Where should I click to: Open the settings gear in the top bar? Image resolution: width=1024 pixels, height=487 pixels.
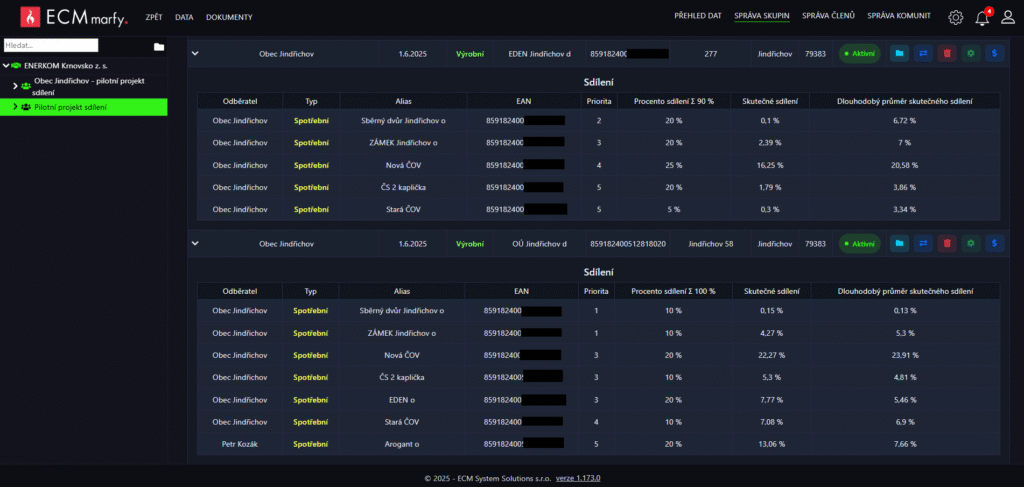[x=955, y=17]
